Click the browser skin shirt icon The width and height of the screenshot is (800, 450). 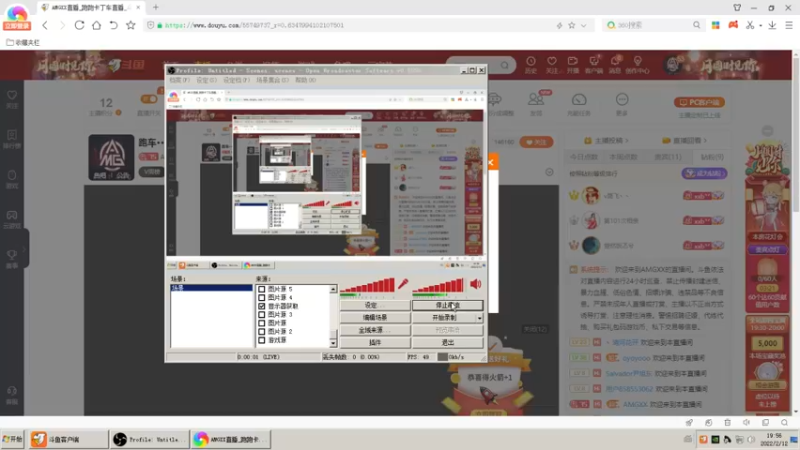click(737, 8)
